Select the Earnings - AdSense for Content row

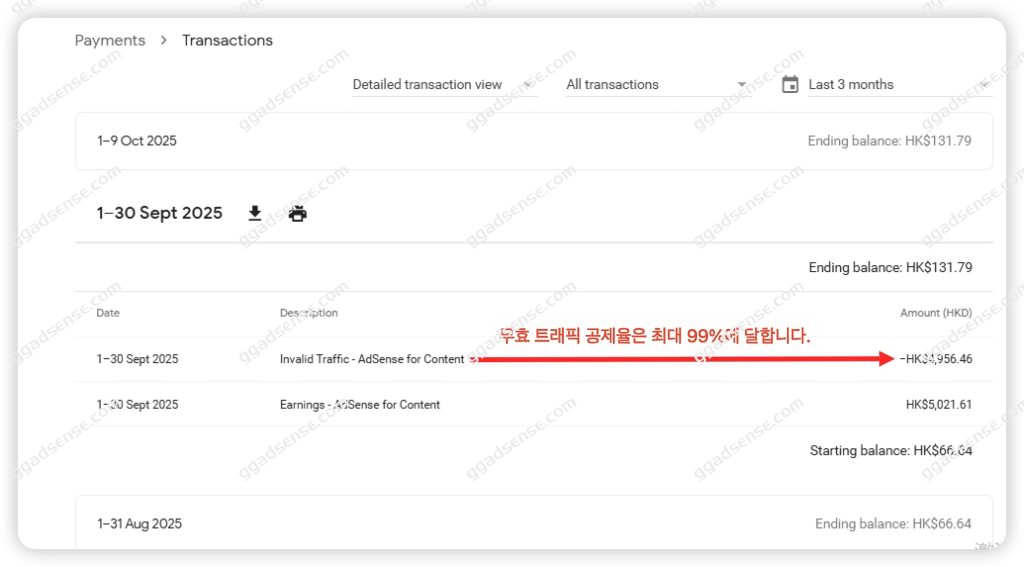tap(534, 404)
